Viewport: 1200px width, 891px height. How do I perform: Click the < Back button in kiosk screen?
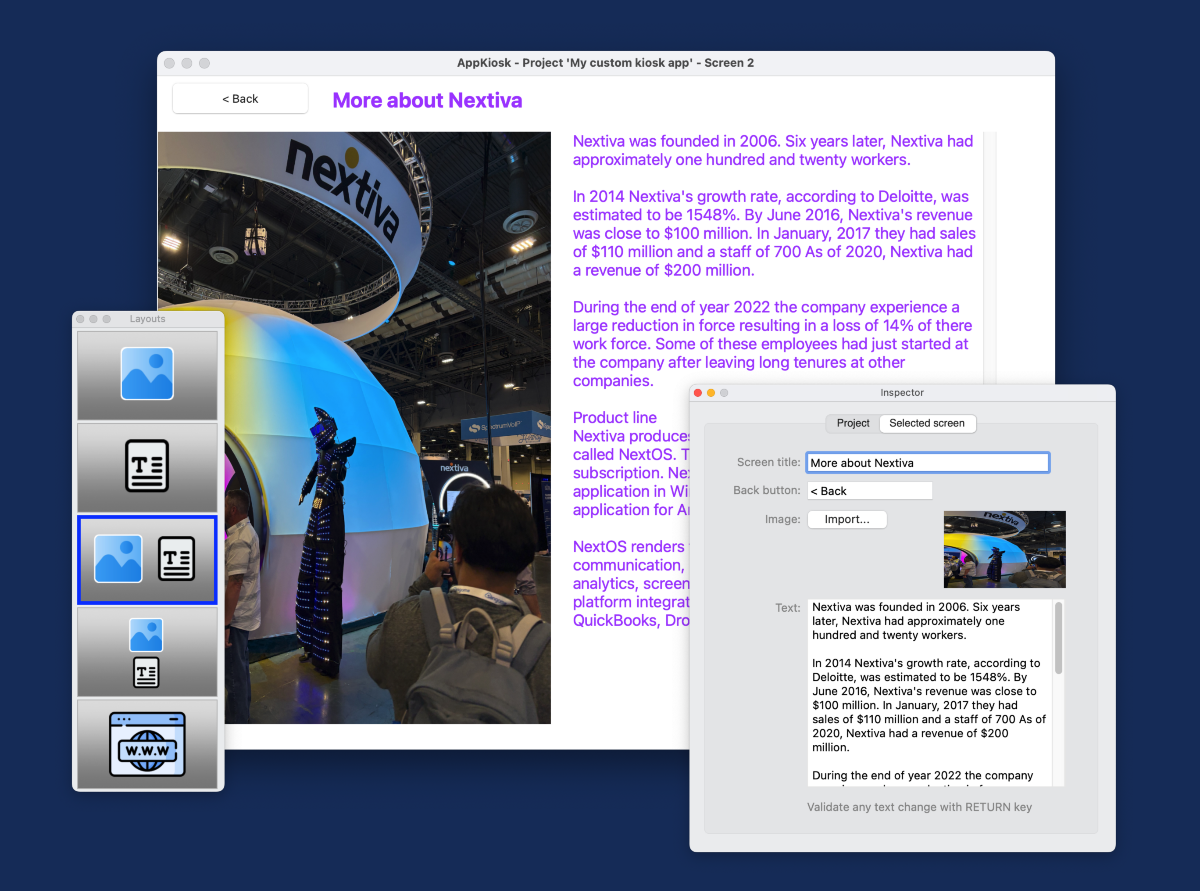coord(240,98)
